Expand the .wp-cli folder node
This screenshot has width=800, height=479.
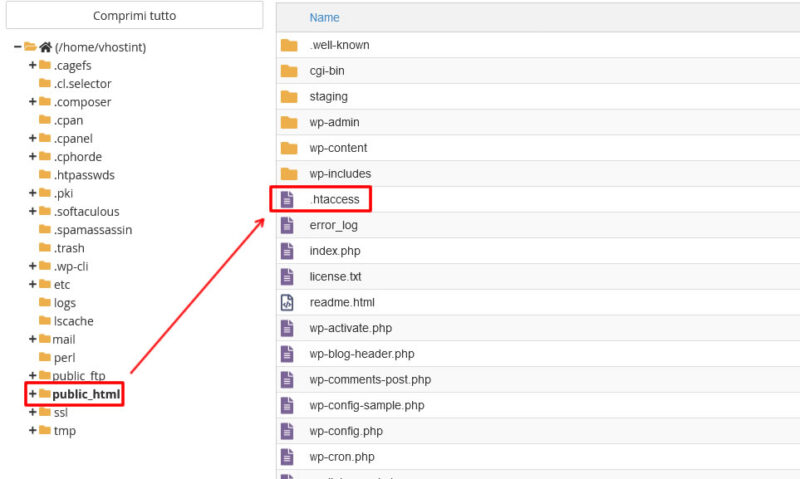(x=32, y=266)
